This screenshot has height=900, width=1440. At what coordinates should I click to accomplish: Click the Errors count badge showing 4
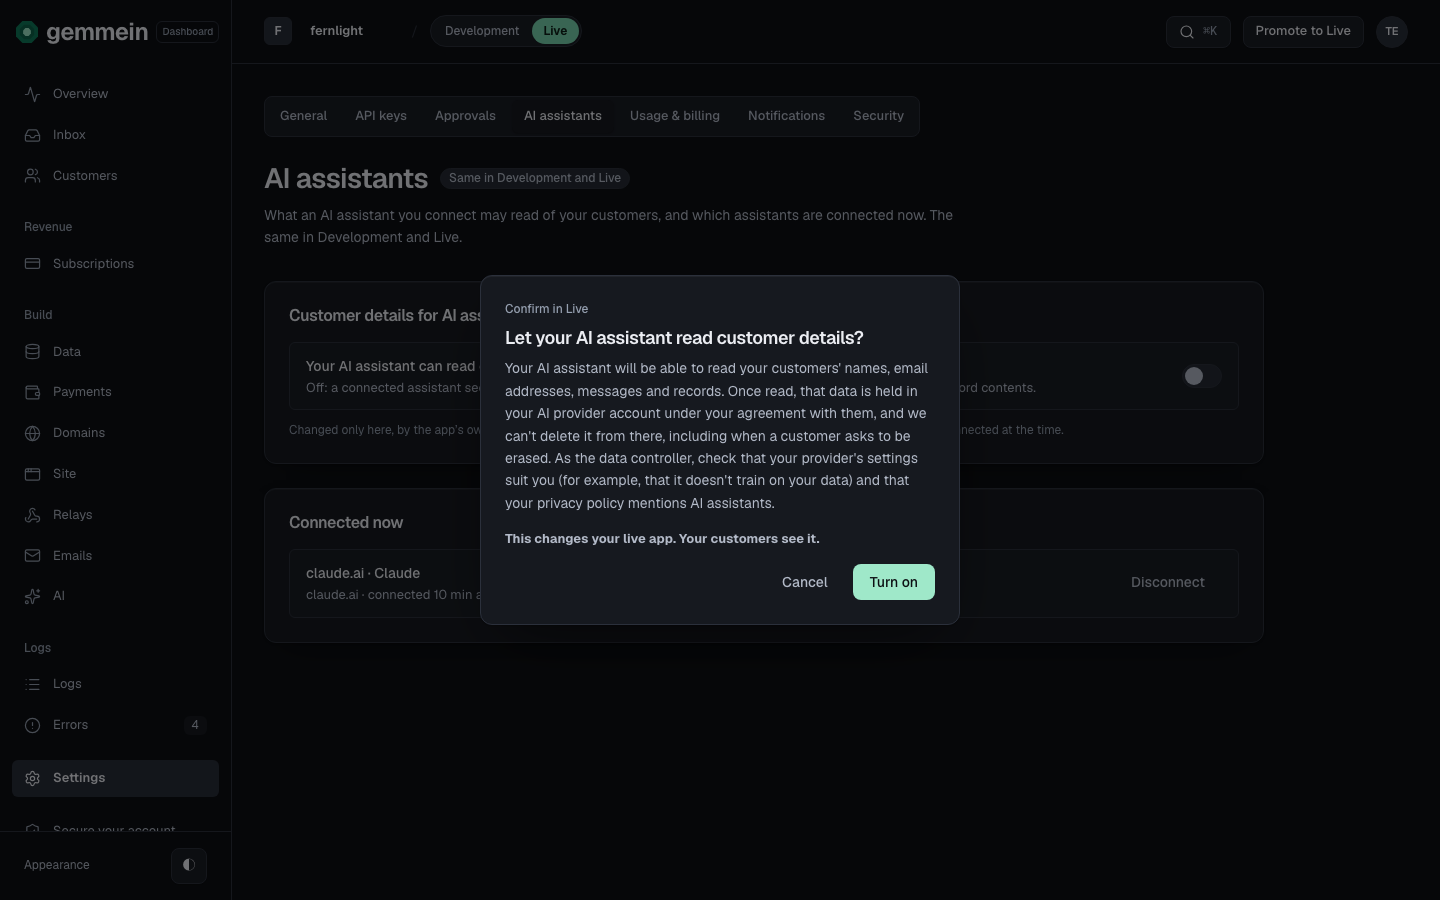195,725
